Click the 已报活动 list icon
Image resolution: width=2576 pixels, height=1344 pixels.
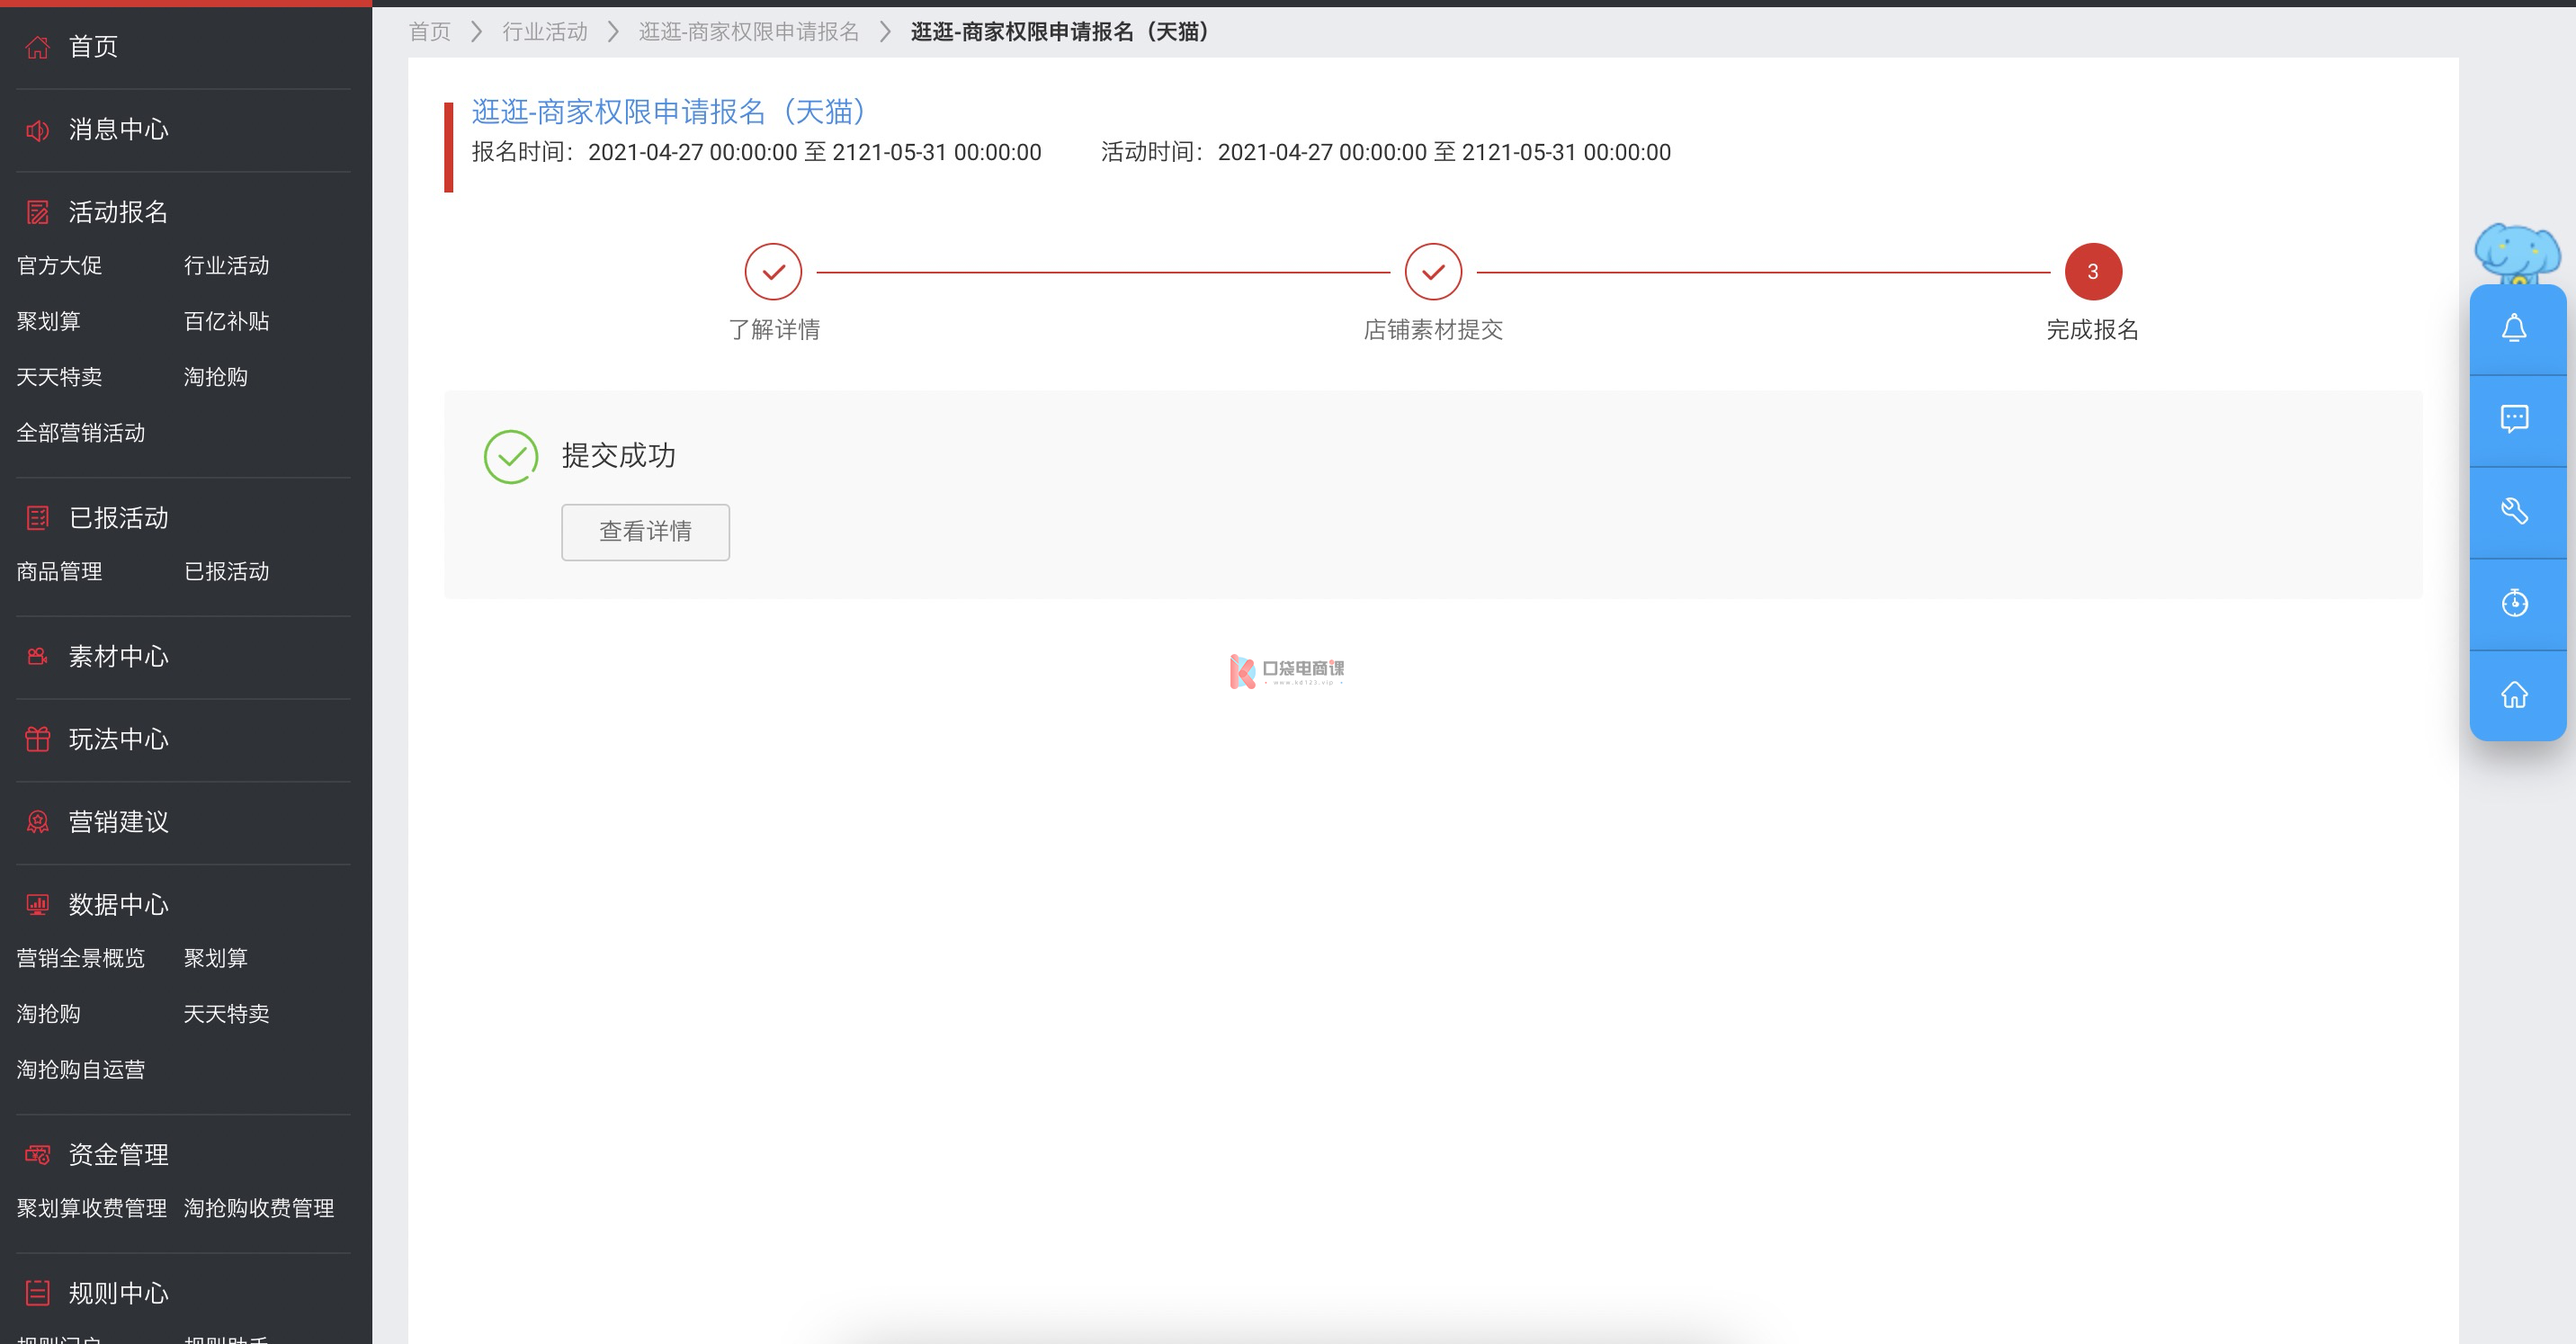(38, 518)
